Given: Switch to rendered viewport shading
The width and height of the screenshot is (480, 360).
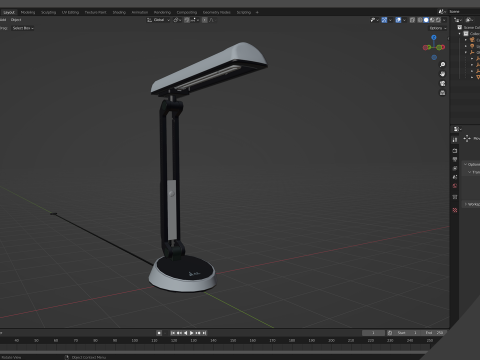Looking at the screenshot, I should pos(438,20).
